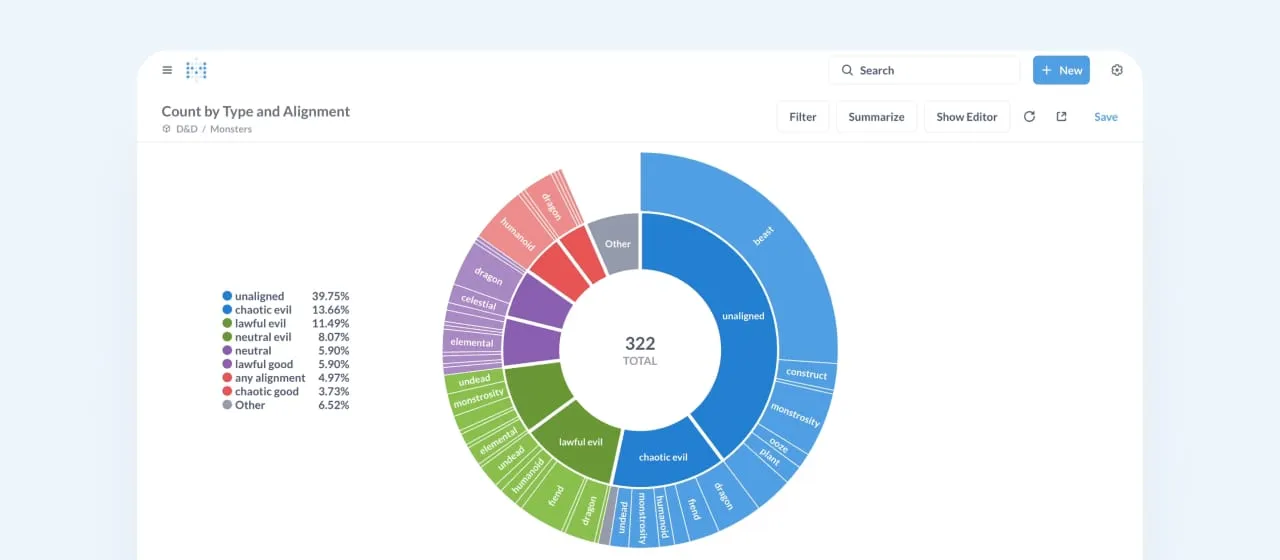Open D&D collection breadcrumb link

pyautogui.click(x=186, y=129)
